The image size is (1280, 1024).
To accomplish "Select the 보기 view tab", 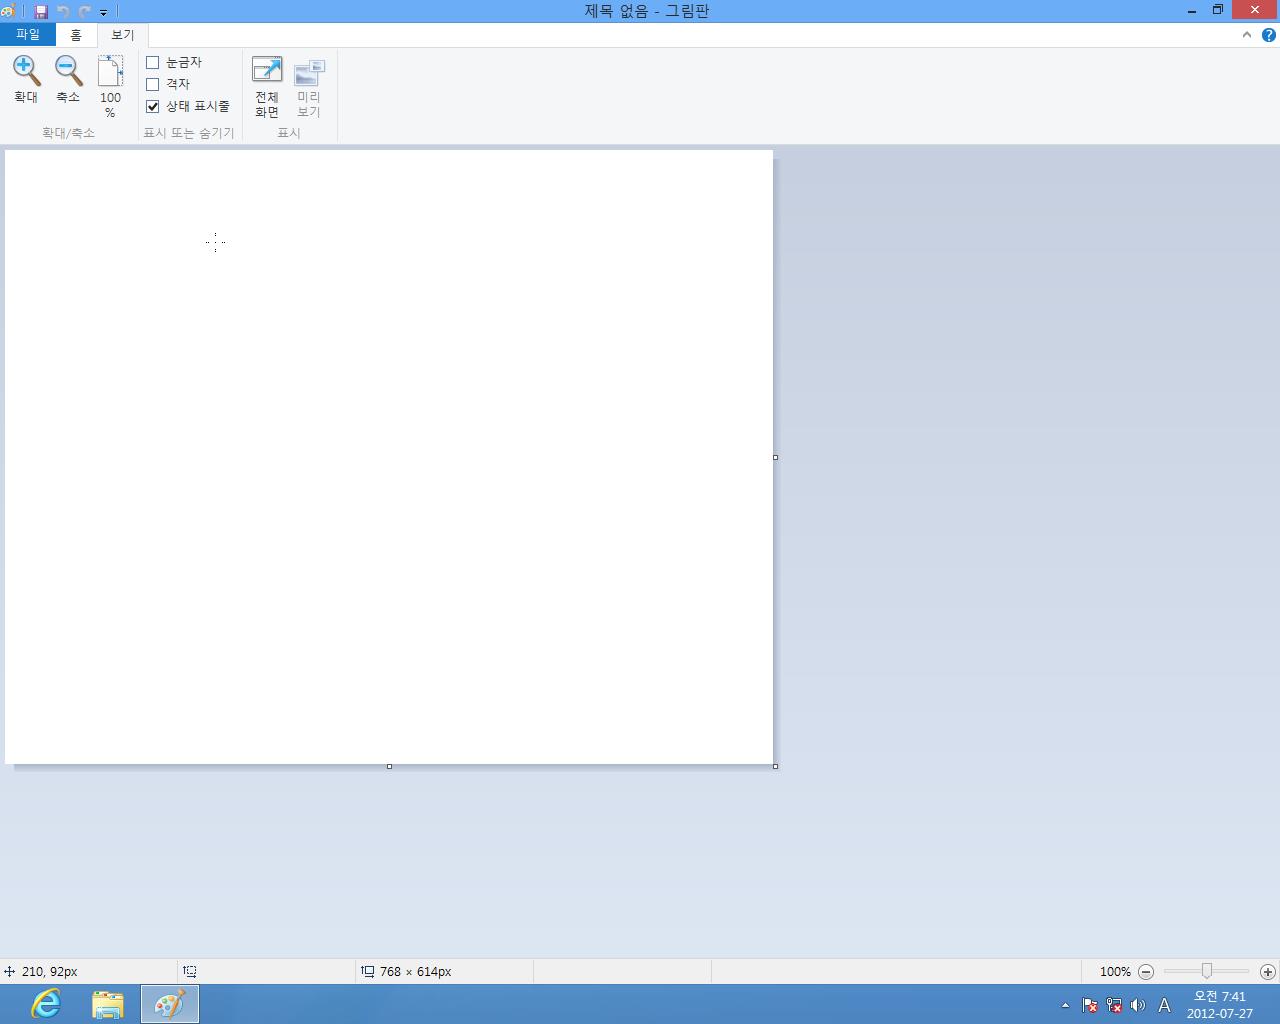I will [122, 34].
